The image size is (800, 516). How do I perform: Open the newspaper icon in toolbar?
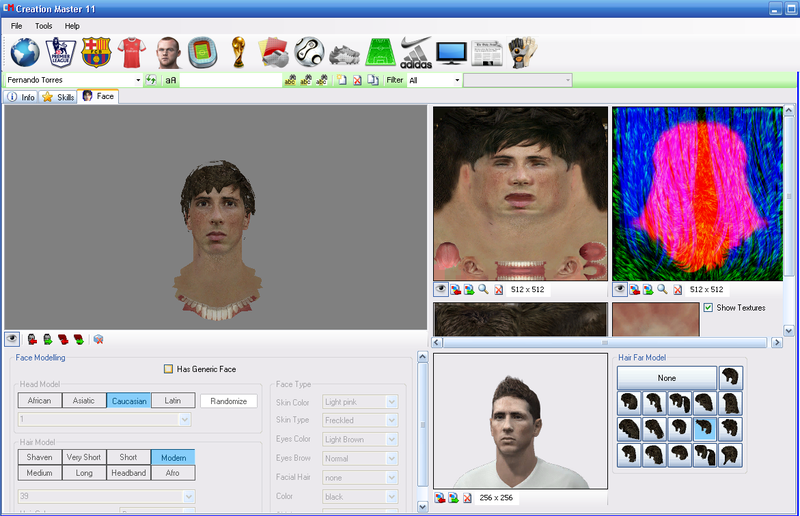[487, 51]
